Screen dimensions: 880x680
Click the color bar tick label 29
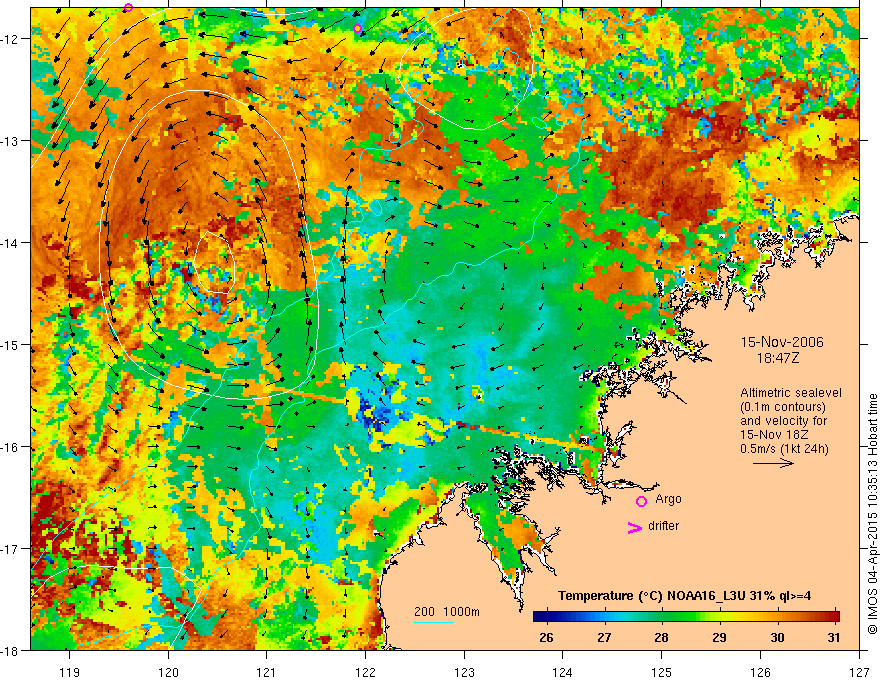click(x=719, y=637)
